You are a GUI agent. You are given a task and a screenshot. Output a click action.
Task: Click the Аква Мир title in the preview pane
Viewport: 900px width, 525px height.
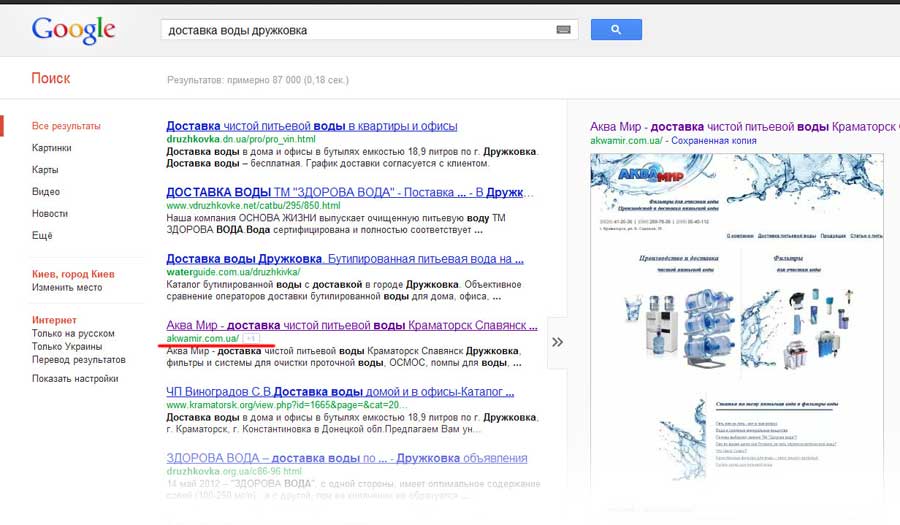744,127
